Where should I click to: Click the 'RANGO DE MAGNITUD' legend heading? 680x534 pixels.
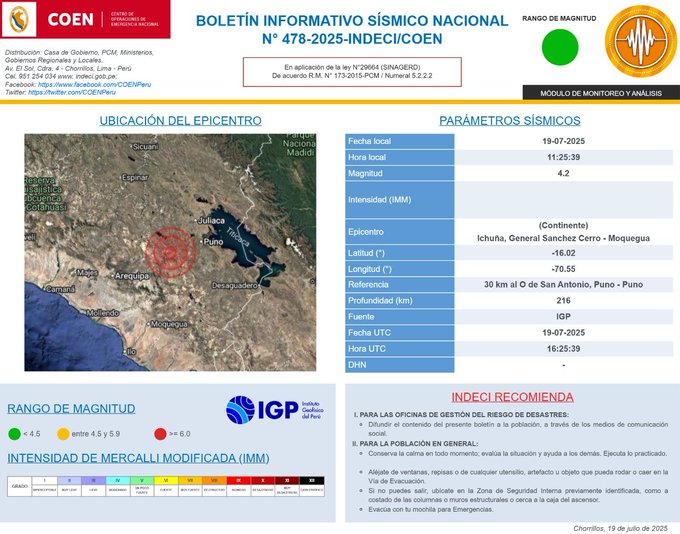point(71,409)
